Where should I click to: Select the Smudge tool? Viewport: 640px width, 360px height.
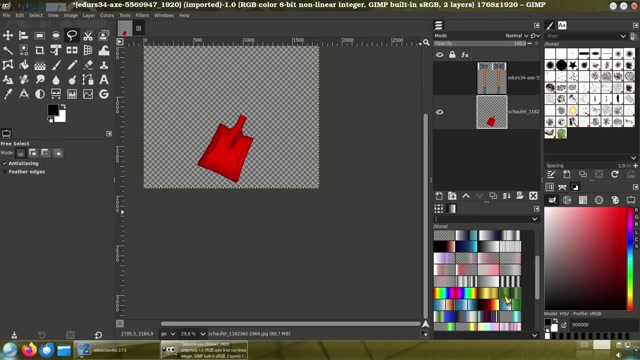coord(40,80)
